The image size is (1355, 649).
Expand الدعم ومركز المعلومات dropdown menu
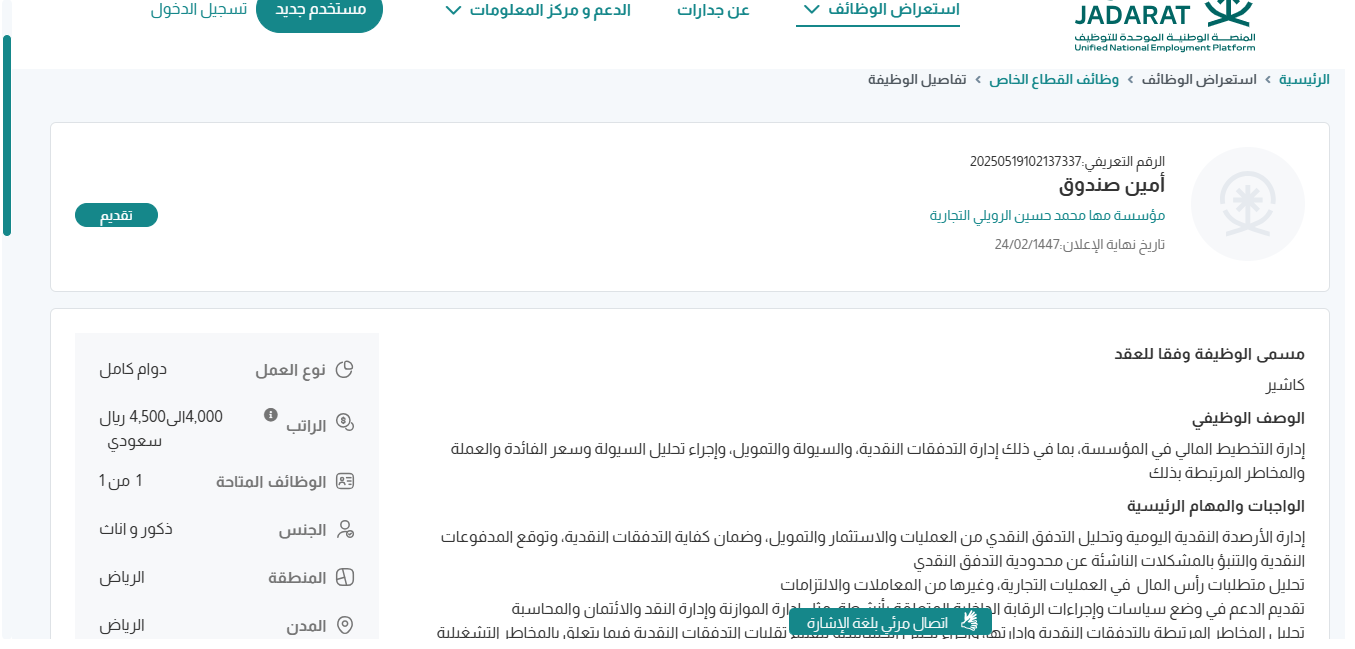click(x=537, y=10)
